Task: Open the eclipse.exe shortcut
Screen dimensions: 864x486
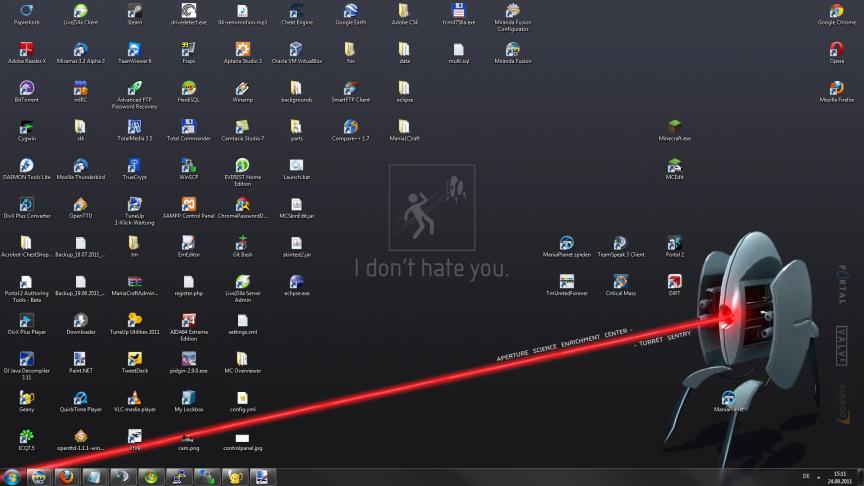Action: tap(296, 285)
